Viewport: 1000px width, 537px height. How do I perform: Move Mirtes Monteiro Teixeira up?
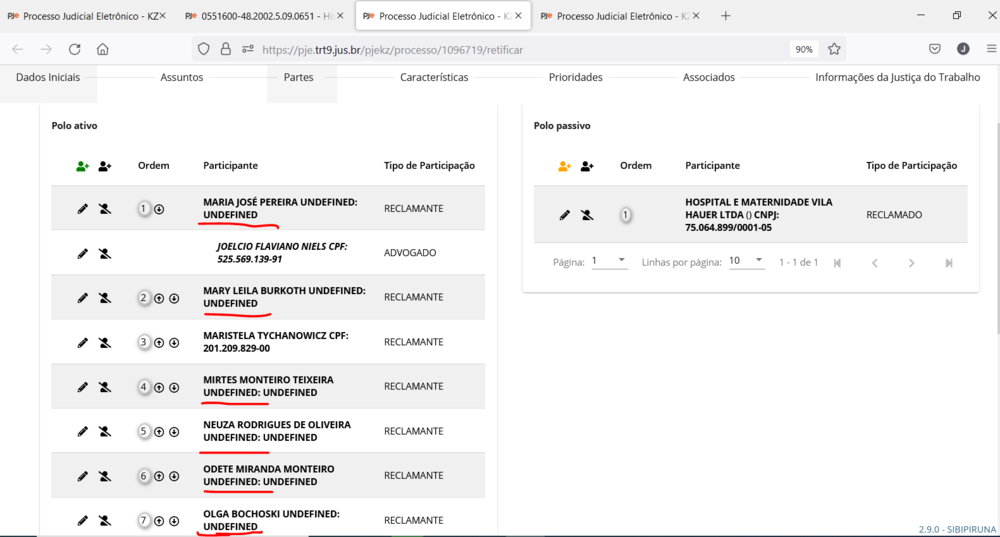tap(159, 388)
